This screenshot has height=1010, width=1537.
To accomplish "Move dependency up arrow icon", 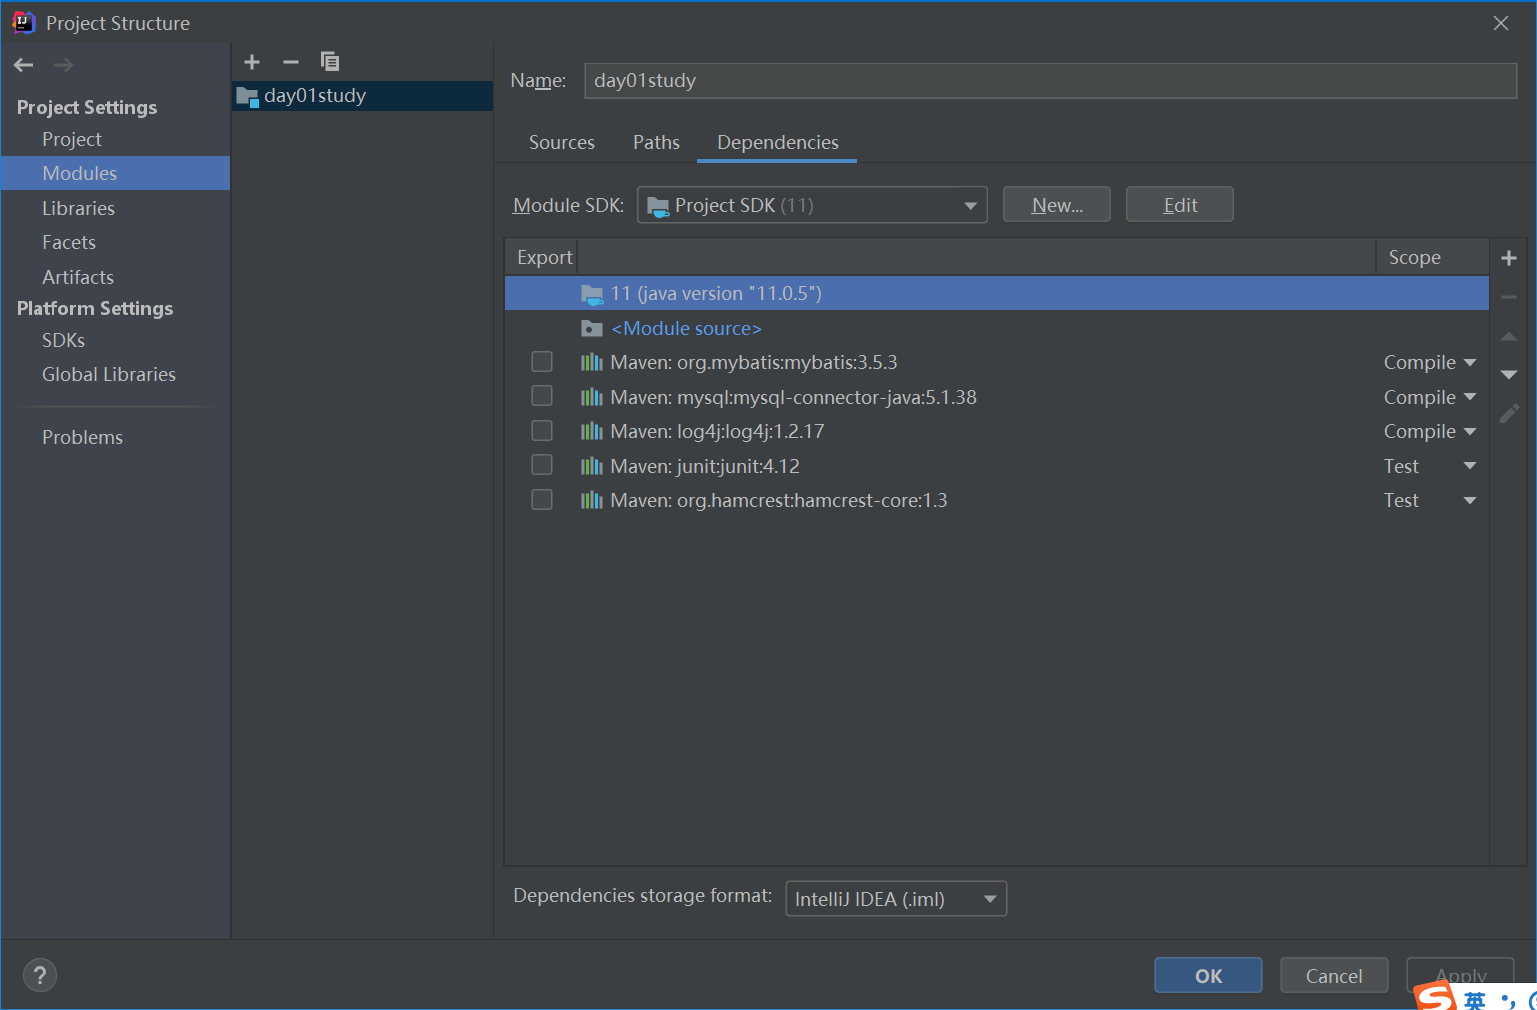I will tap(1509, 337).
